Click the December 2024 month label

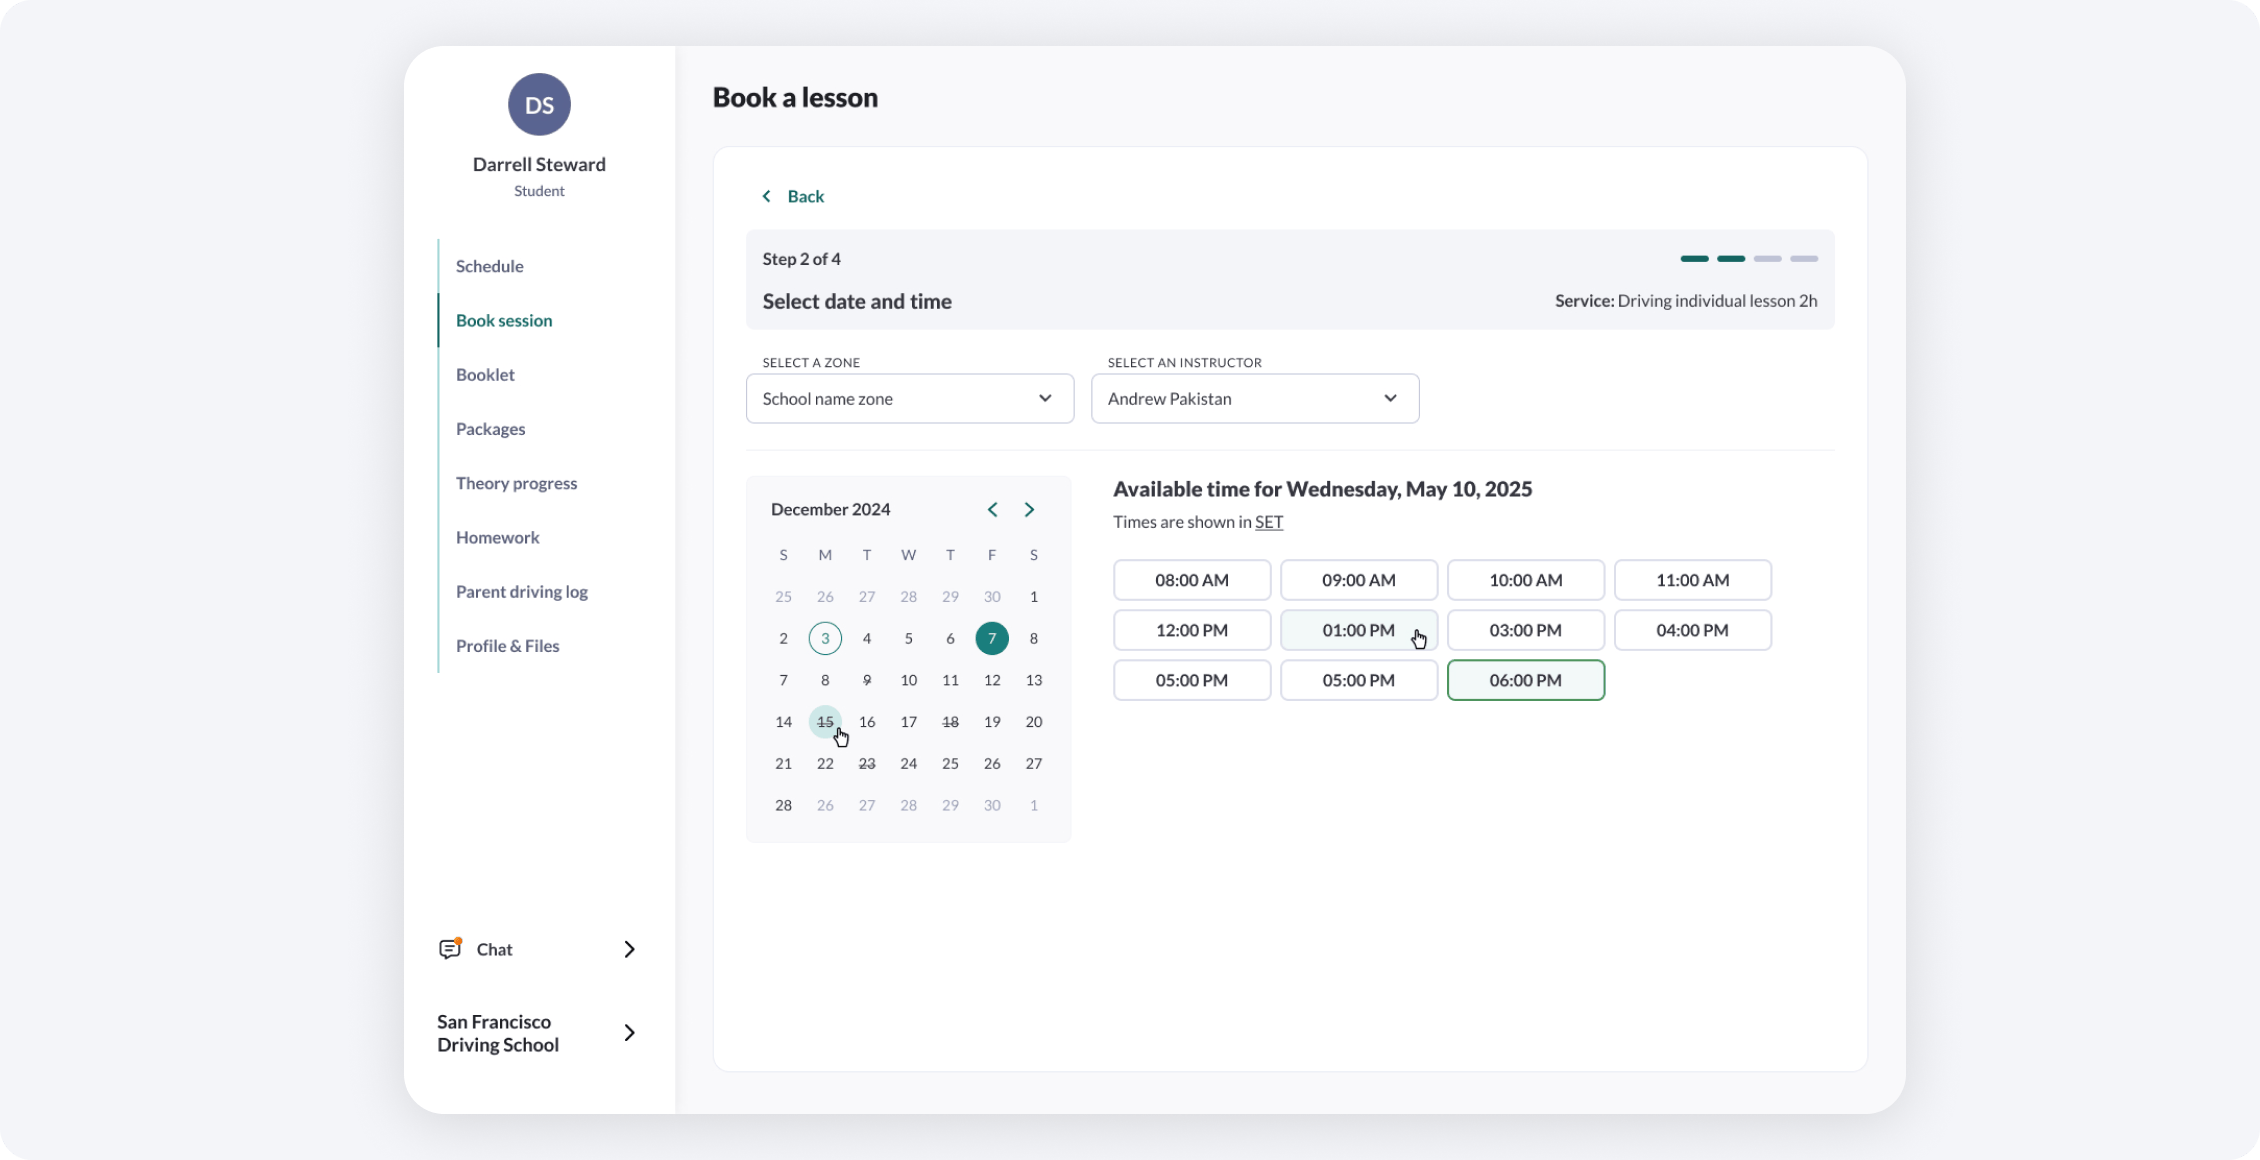click(x=830, y=509)
